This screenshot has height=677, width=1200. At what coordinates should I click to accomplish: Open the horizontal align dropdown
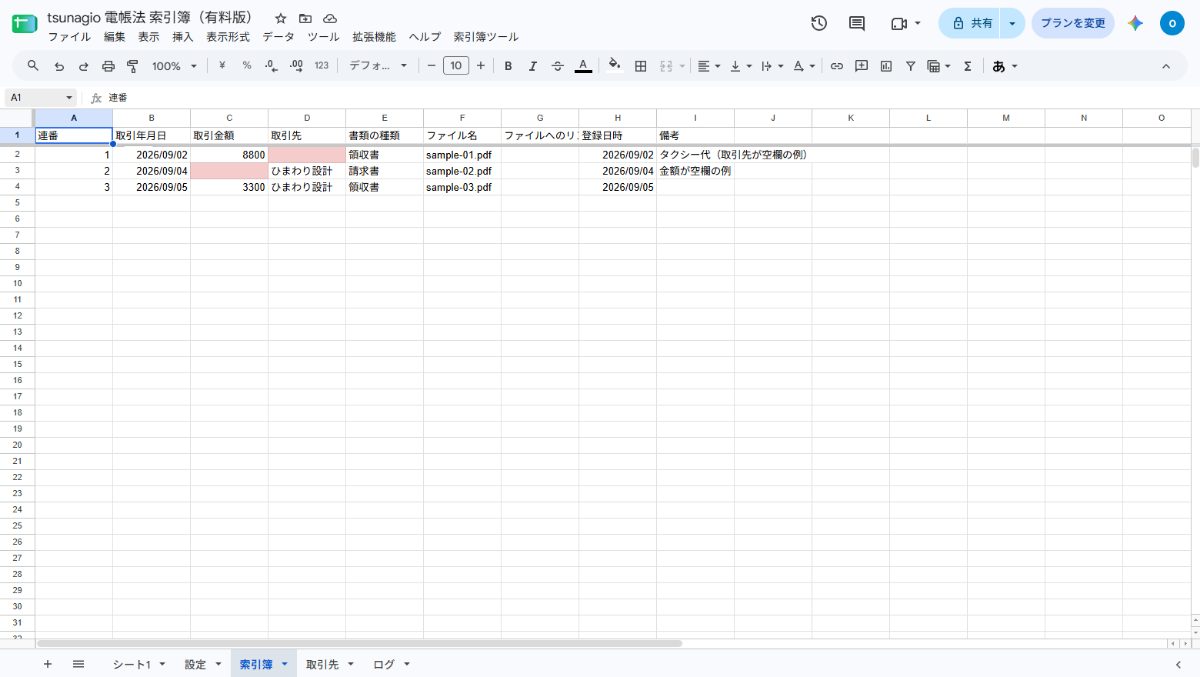(708, 66)
